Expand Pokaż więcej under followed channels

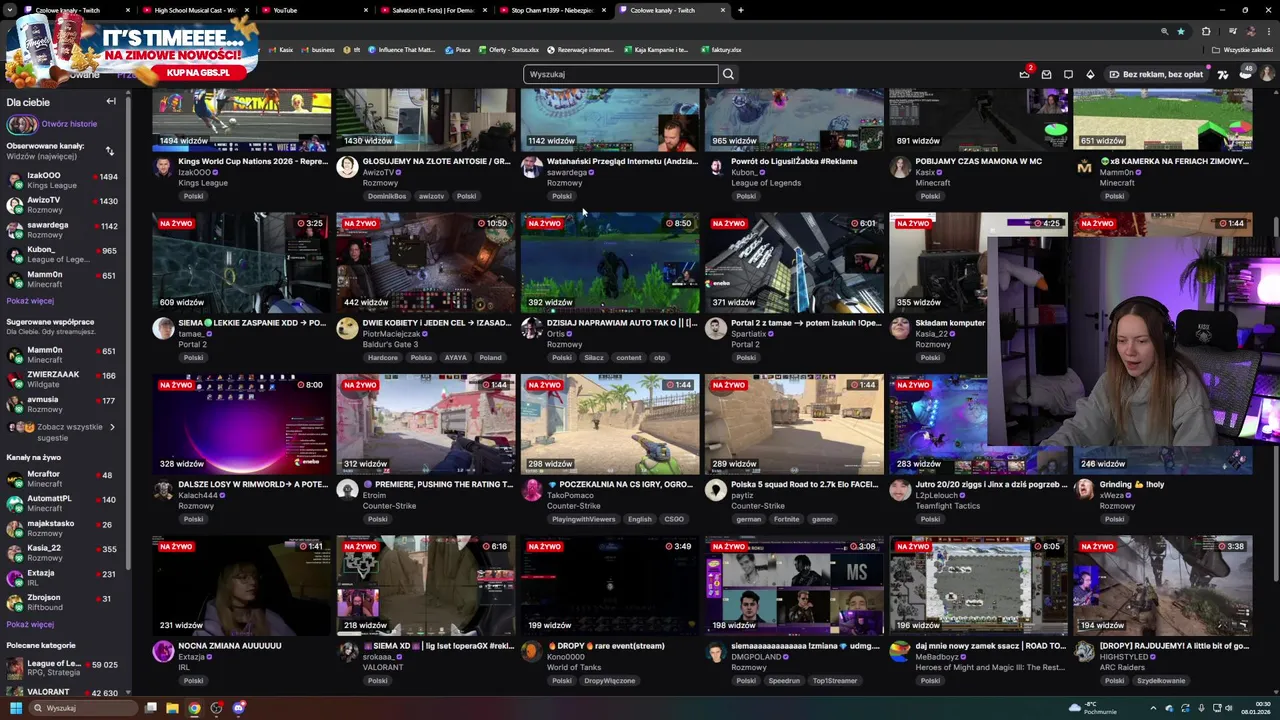(30, 300)
